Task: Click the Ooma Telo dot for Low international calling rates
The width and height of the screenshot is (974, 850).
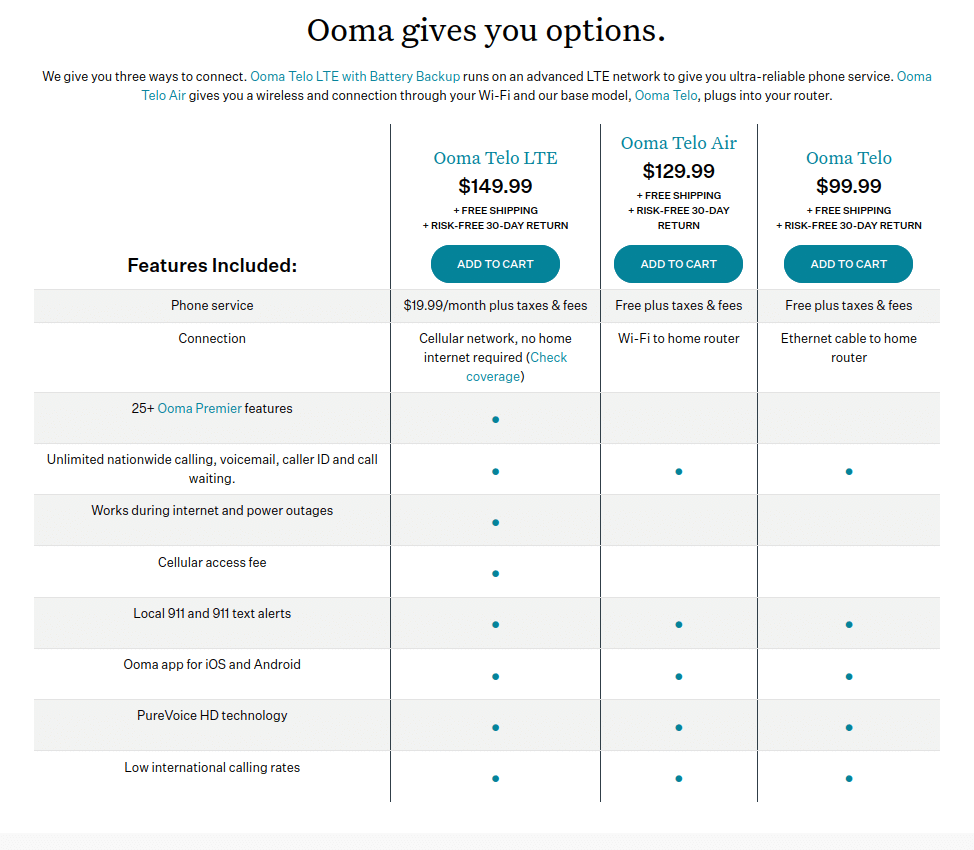Action: (848, 779)
